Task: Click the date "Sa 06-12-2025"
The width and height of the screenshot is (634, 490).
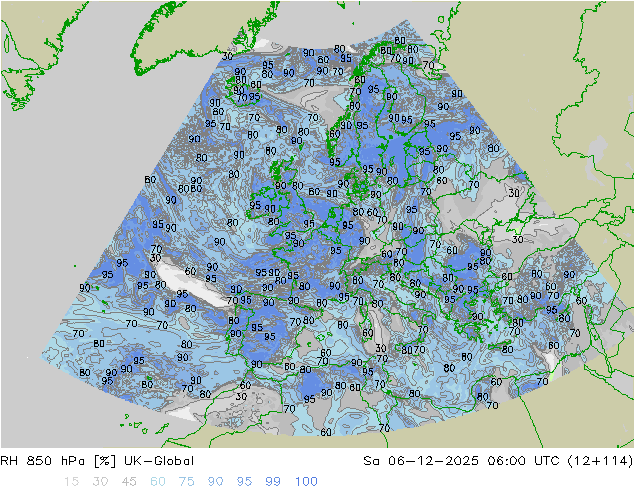Action: [421, 461]
